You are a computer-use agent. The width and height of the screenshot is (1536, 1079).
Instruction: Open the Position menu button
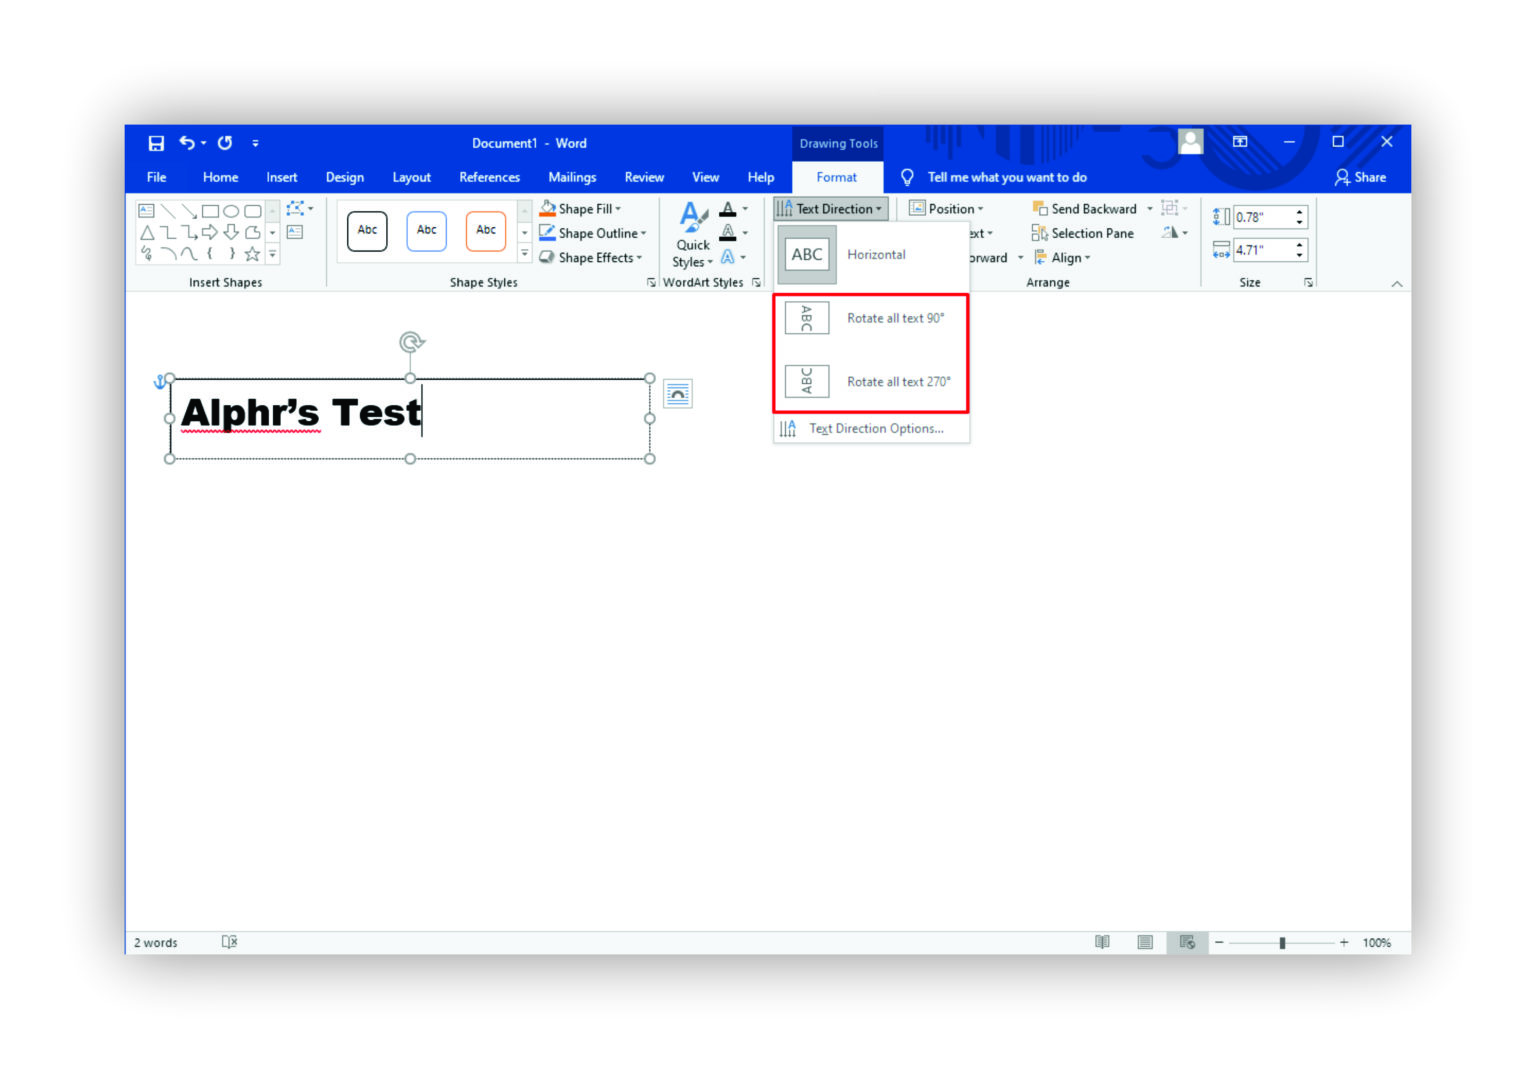946,208
